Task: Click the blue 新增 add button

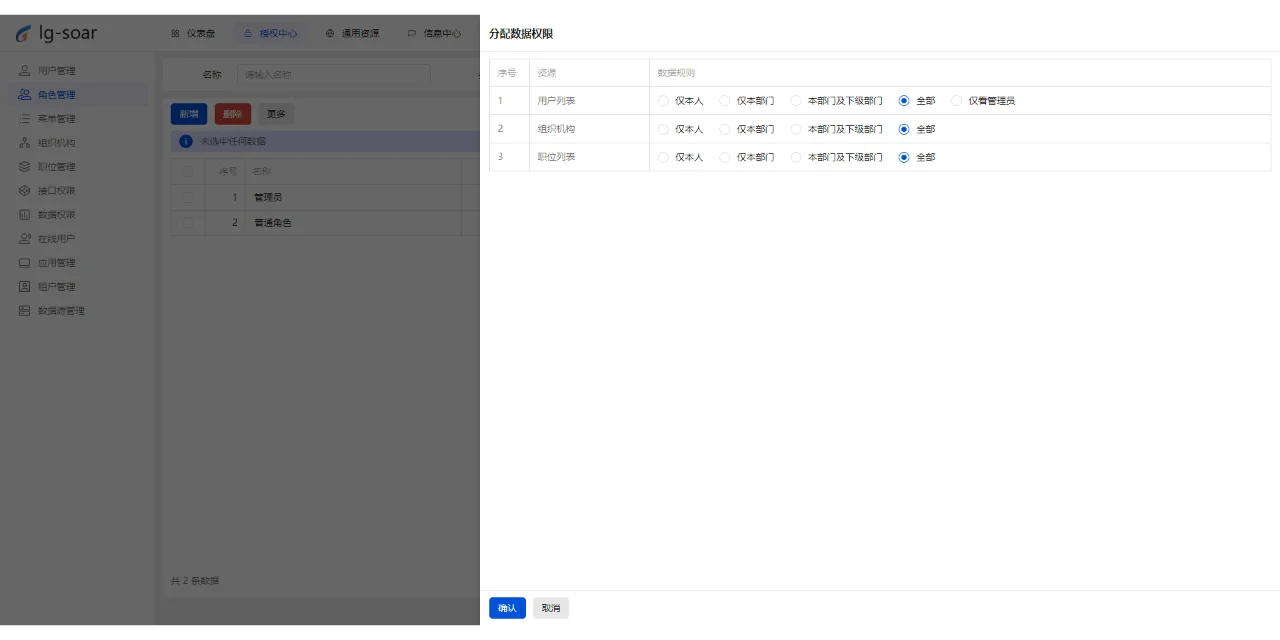Action: [x=189, y=114]
